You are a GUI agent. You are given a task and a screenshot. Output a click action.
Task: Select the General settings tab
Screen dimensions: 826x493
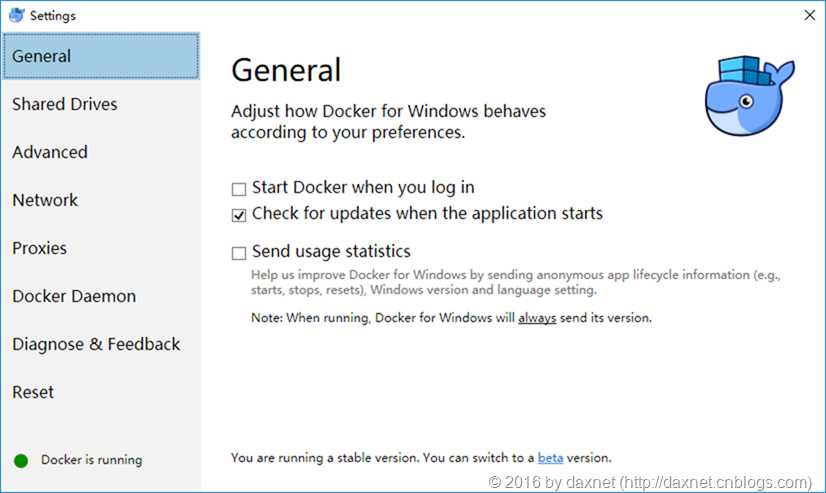(100, 56)
